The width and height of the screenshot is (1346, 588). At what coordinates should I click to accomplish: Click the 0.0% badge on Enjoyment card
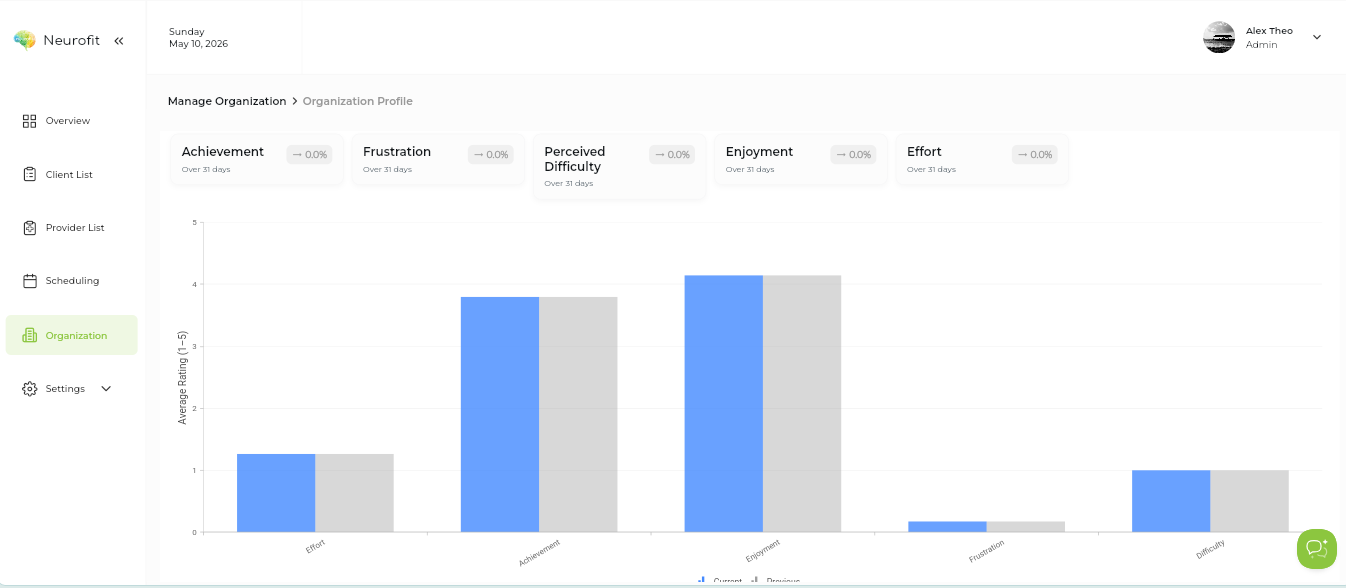853,155
